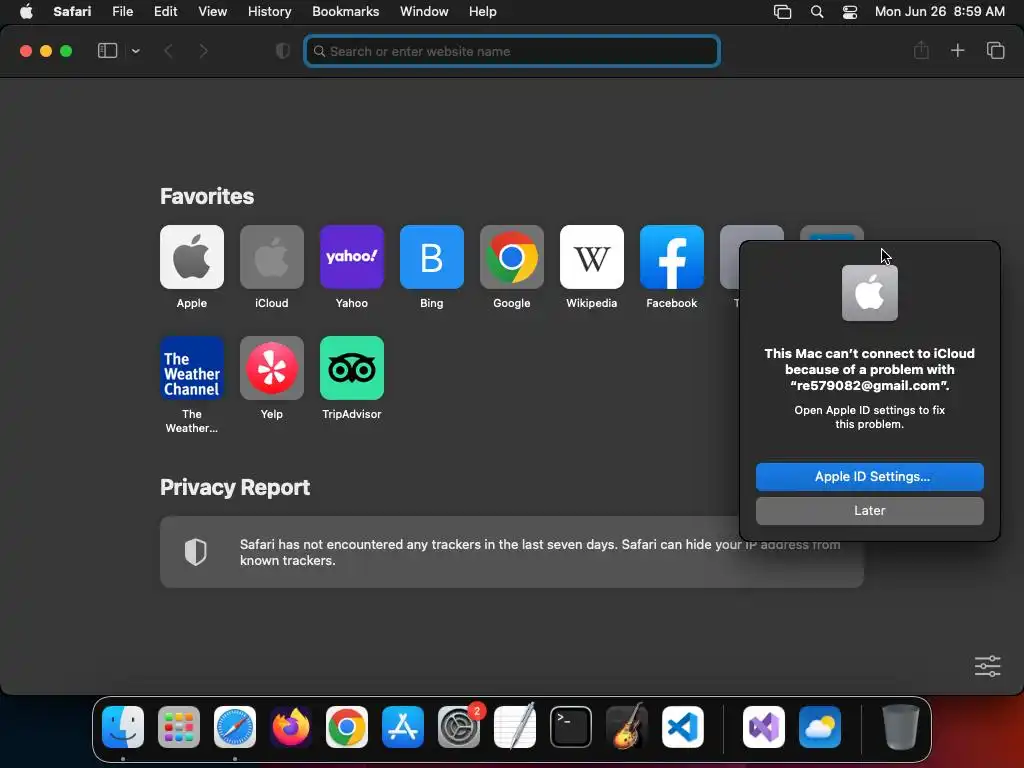
Task: Open the History menu
Action: point(269,12)
